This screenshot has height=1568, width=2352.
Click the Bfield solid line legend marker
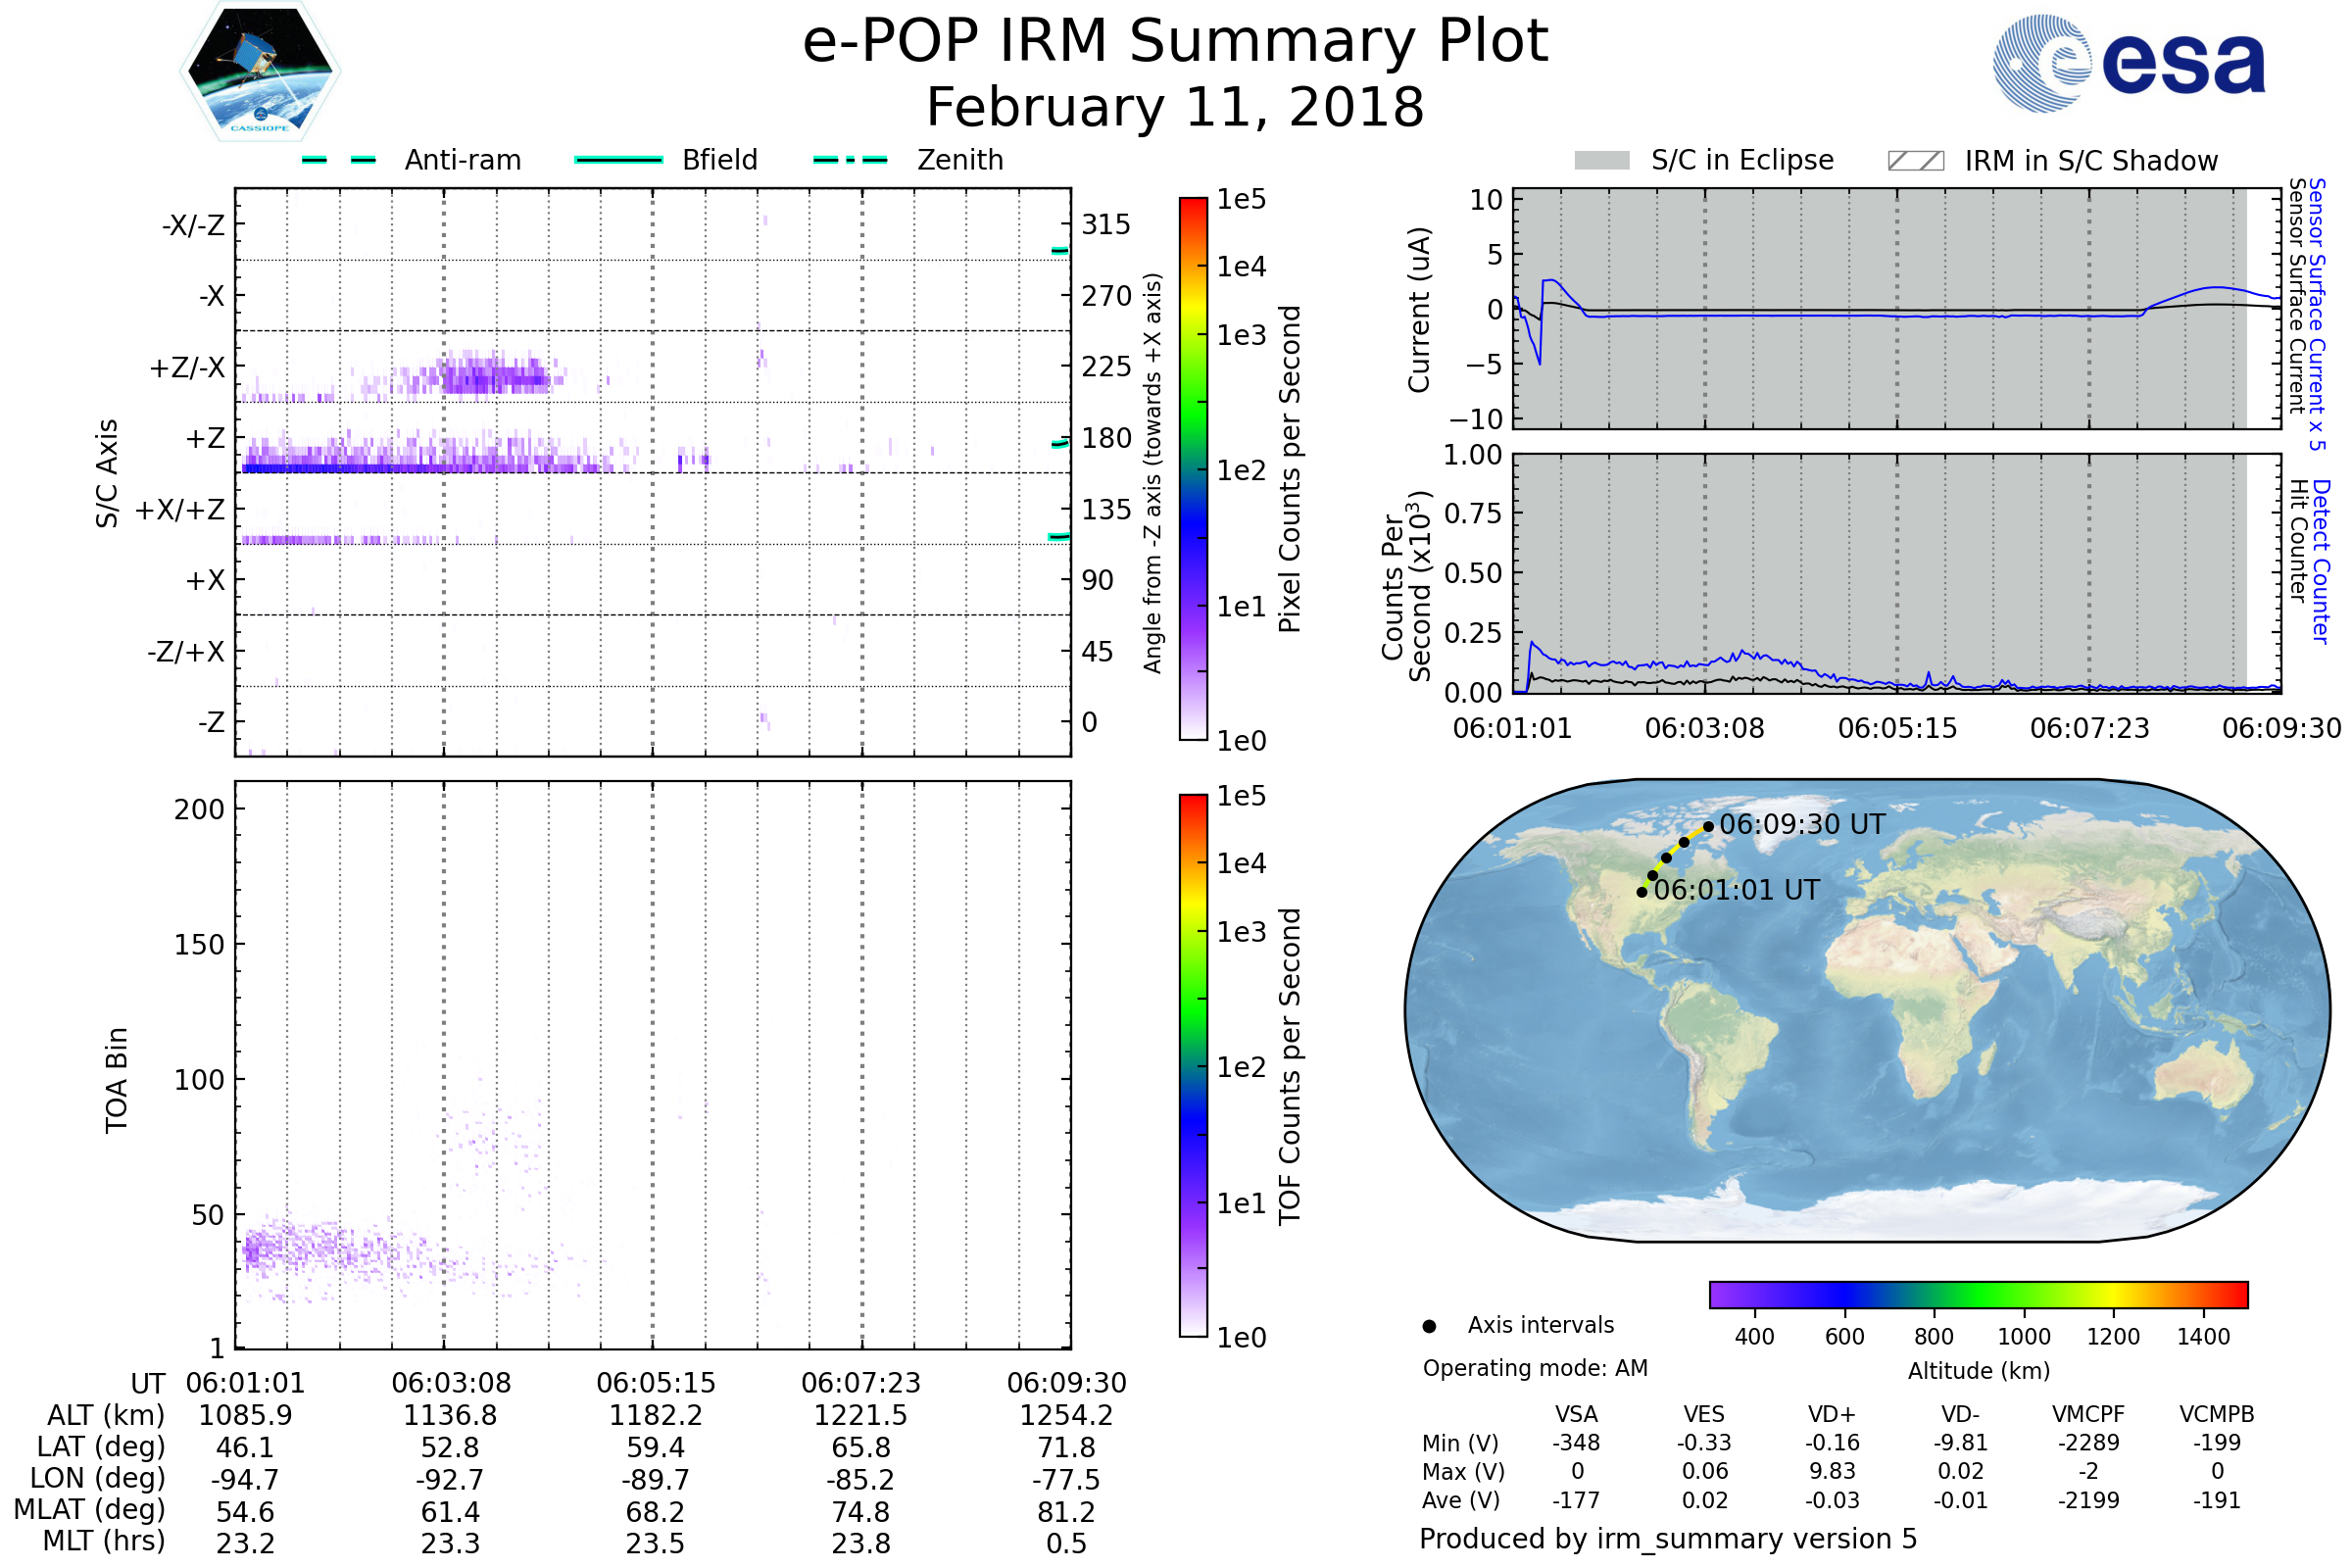(618, 160)
